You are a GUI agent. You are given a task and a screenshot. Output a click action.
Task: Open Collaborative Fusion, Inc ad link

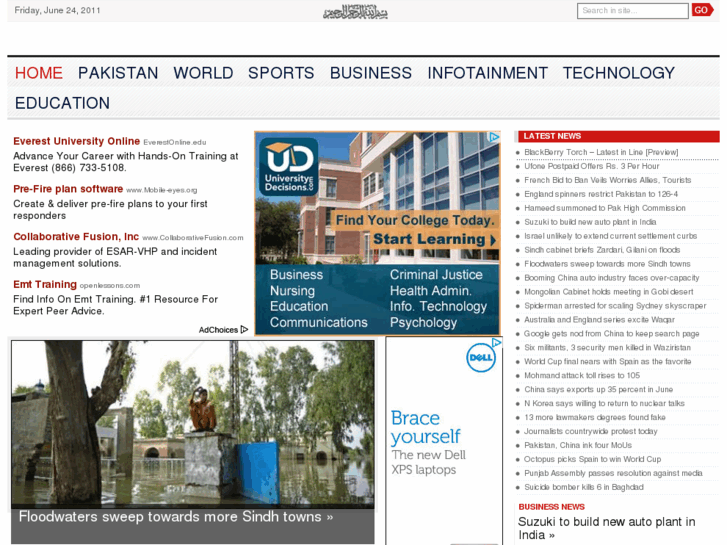coord(76,237)
